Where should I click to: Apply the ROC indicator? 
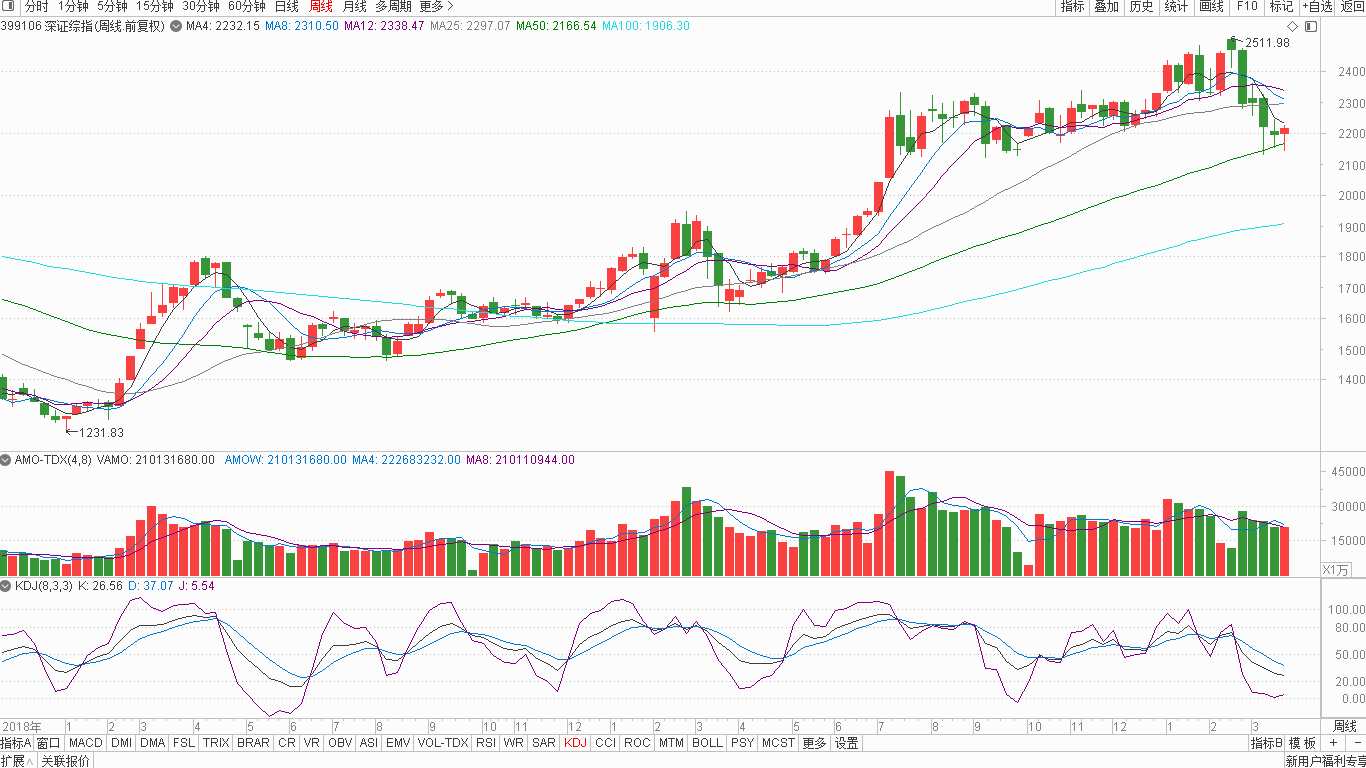[637, 743]
